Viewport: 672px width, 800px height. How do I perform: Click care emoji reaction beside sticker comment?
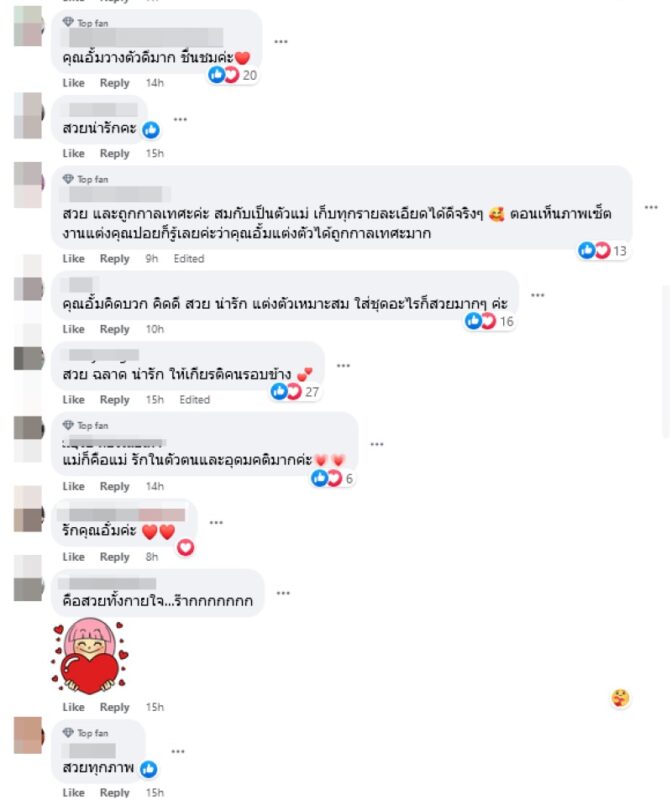[x=620, y=697]
